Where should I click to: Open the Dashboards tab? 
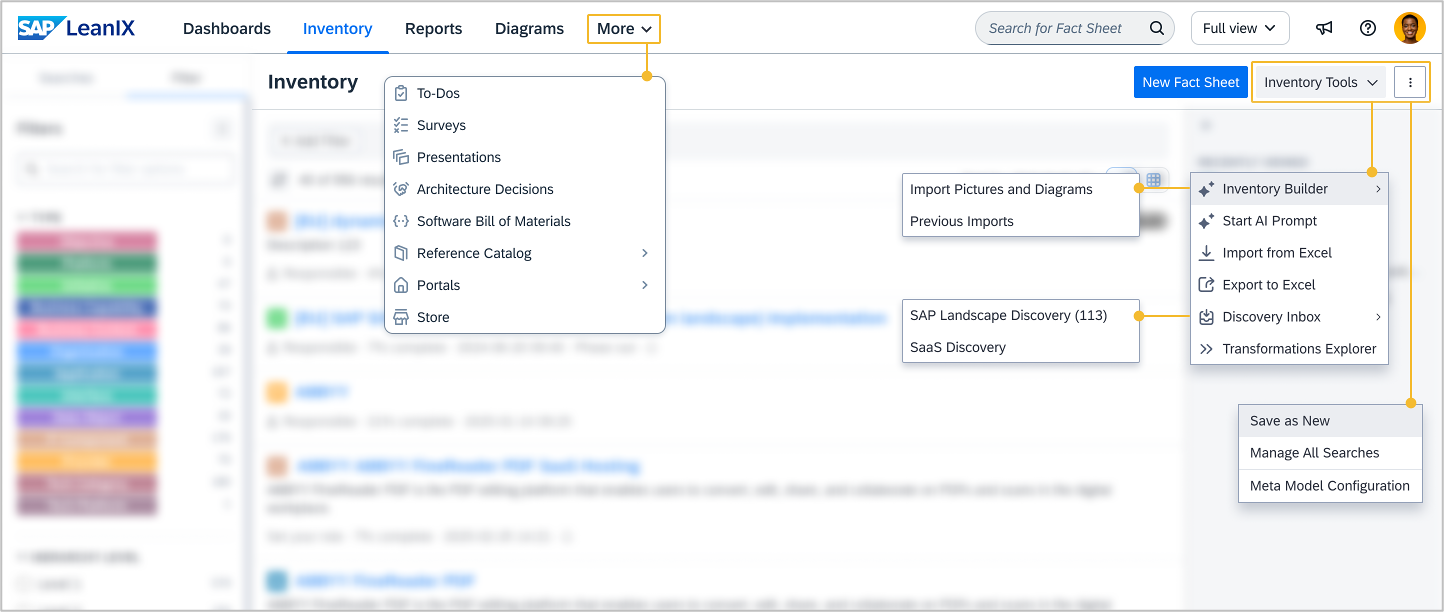[227, 28]
